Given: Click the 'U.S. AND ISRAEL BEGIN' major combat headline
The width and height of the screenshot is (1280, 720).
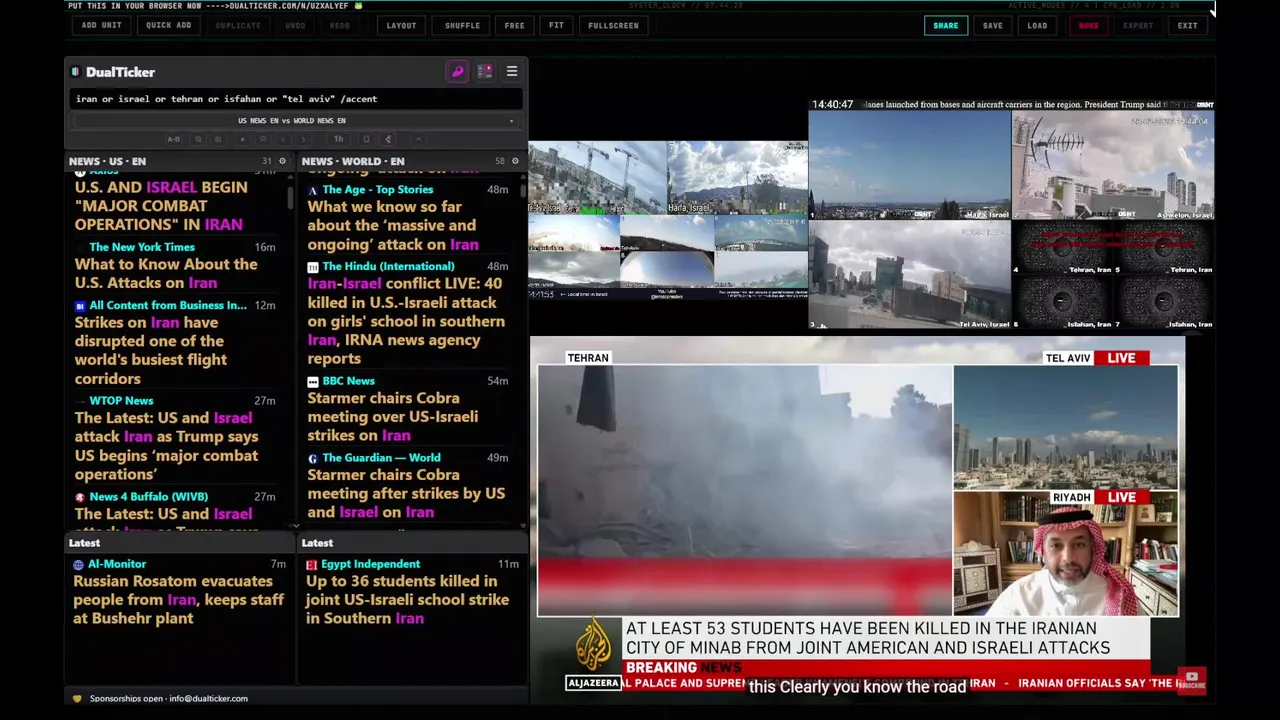Looking at the screenshot, I should click(160, 206).
